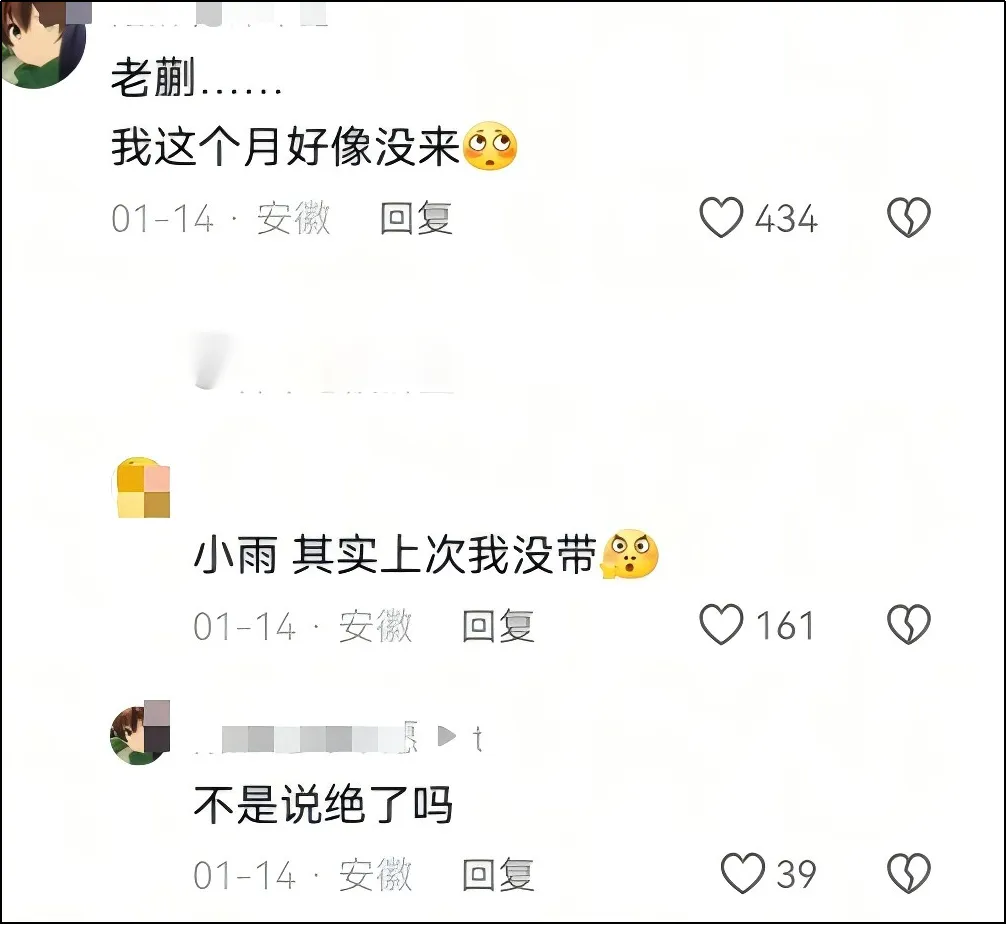
Task: Like the comment with 434 likes
Action: coord(721,217)
